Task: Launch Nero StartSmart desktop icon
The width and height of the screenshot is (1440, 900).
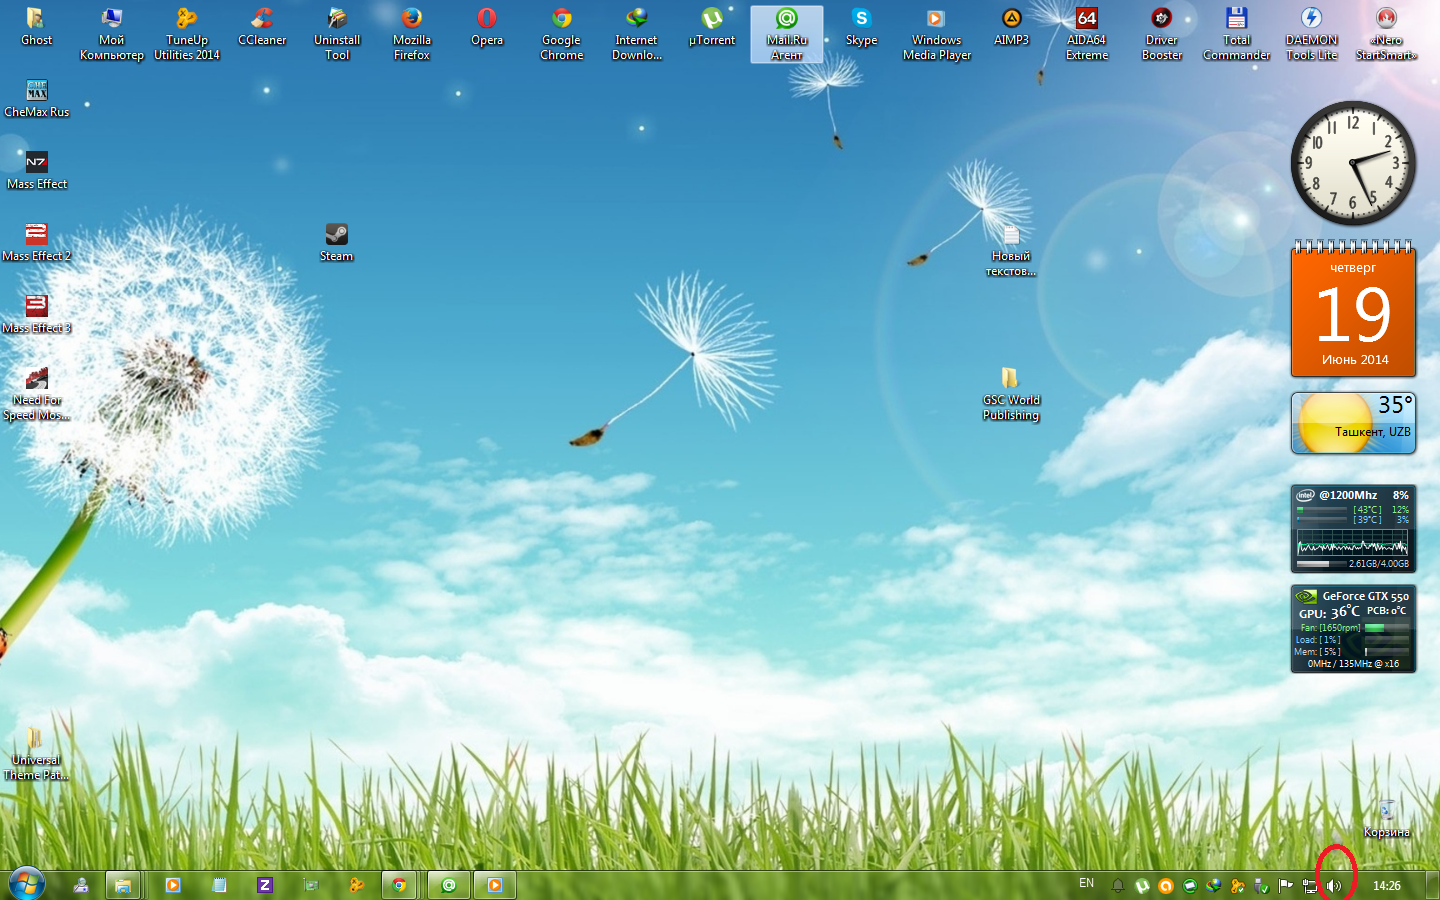Action: (x=1386, y=34)
